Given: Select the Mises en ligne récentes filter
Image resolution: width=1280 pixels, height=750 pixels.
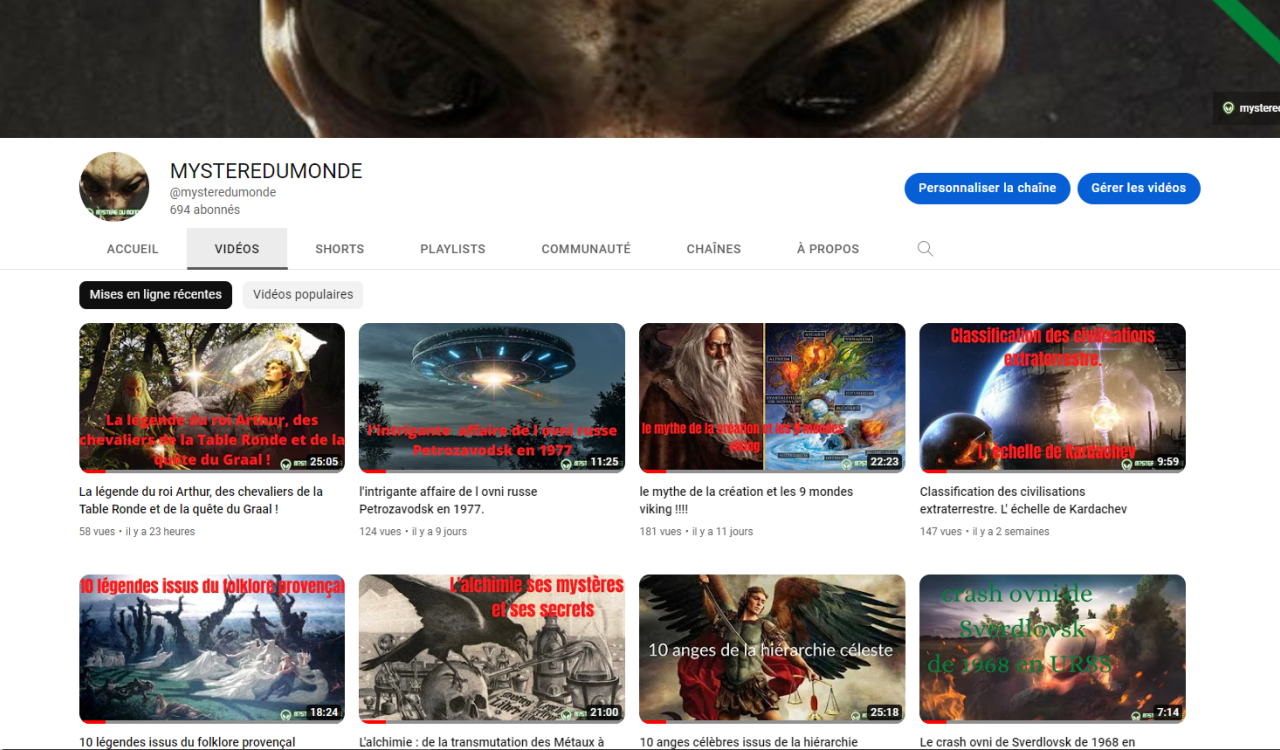Looking at the screenshot, I should point(156,295).
